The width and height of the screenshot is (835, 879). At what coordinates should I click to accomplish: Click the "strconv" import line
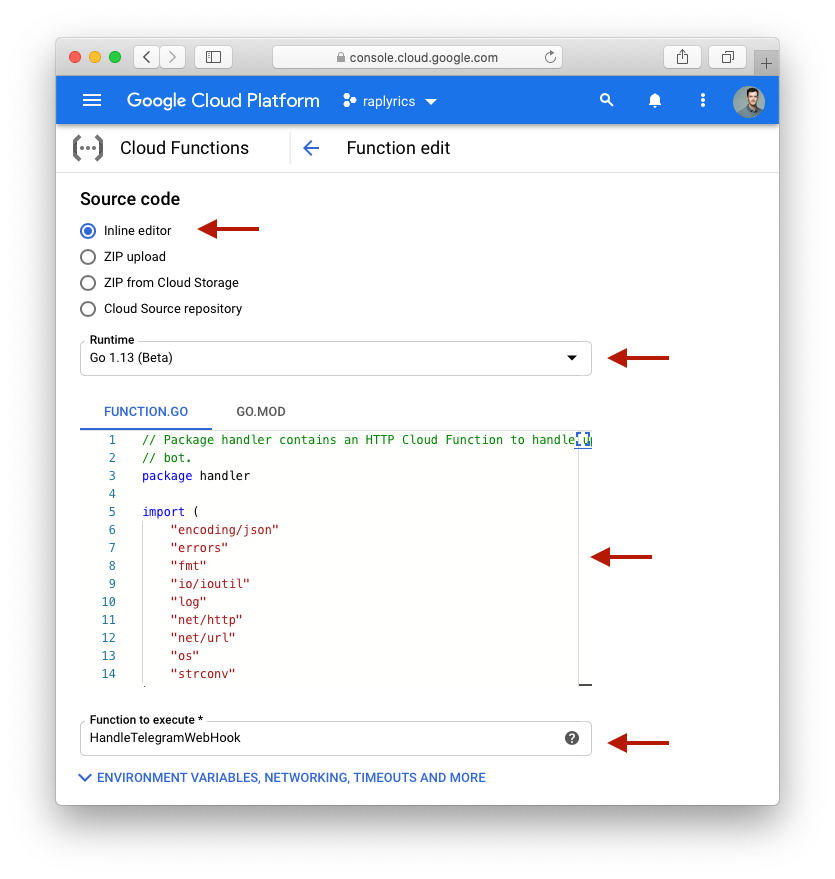tap(203, 674)
